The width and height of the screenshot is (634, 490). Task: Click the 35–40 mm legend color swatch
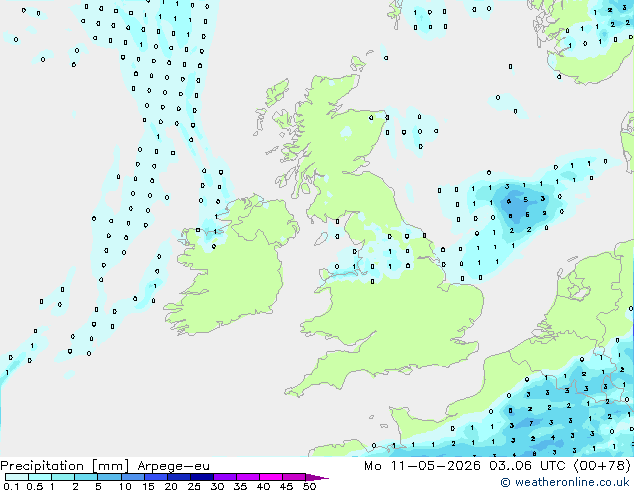tap(247, 477)
